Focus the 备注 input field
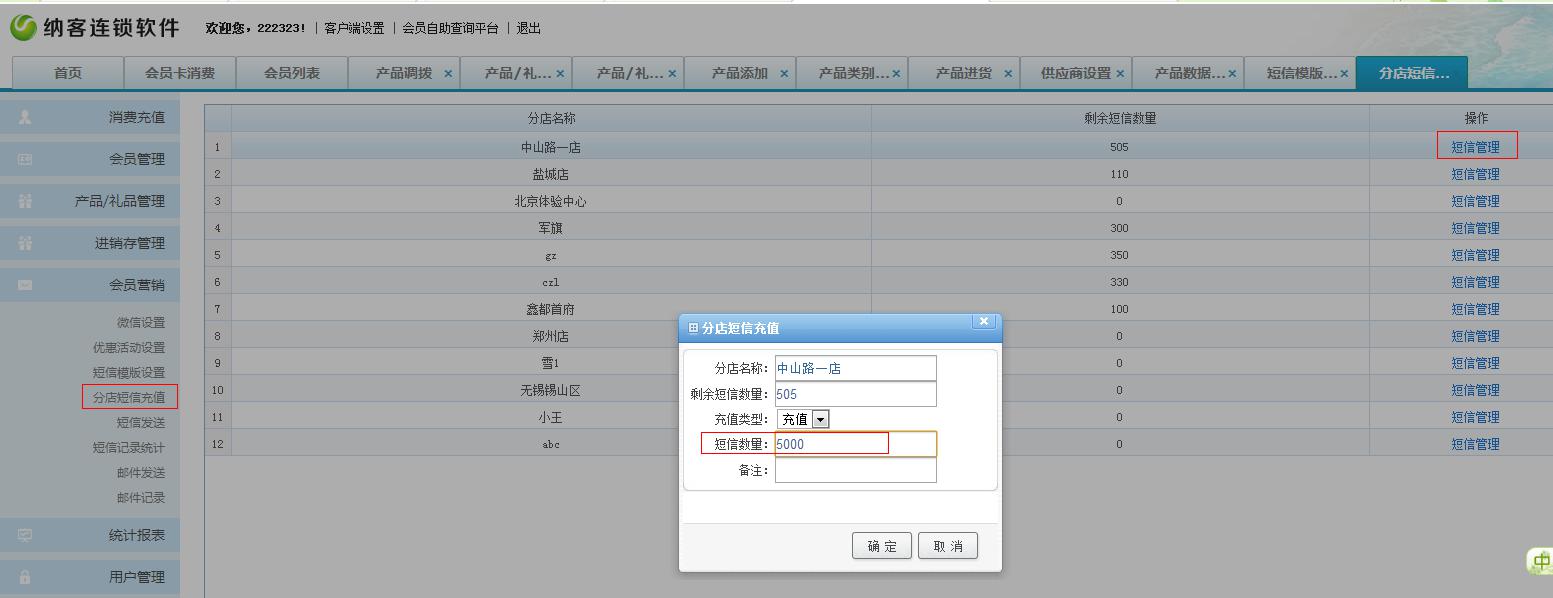Viewport: 1553px width, 598px height. (855, 471)
